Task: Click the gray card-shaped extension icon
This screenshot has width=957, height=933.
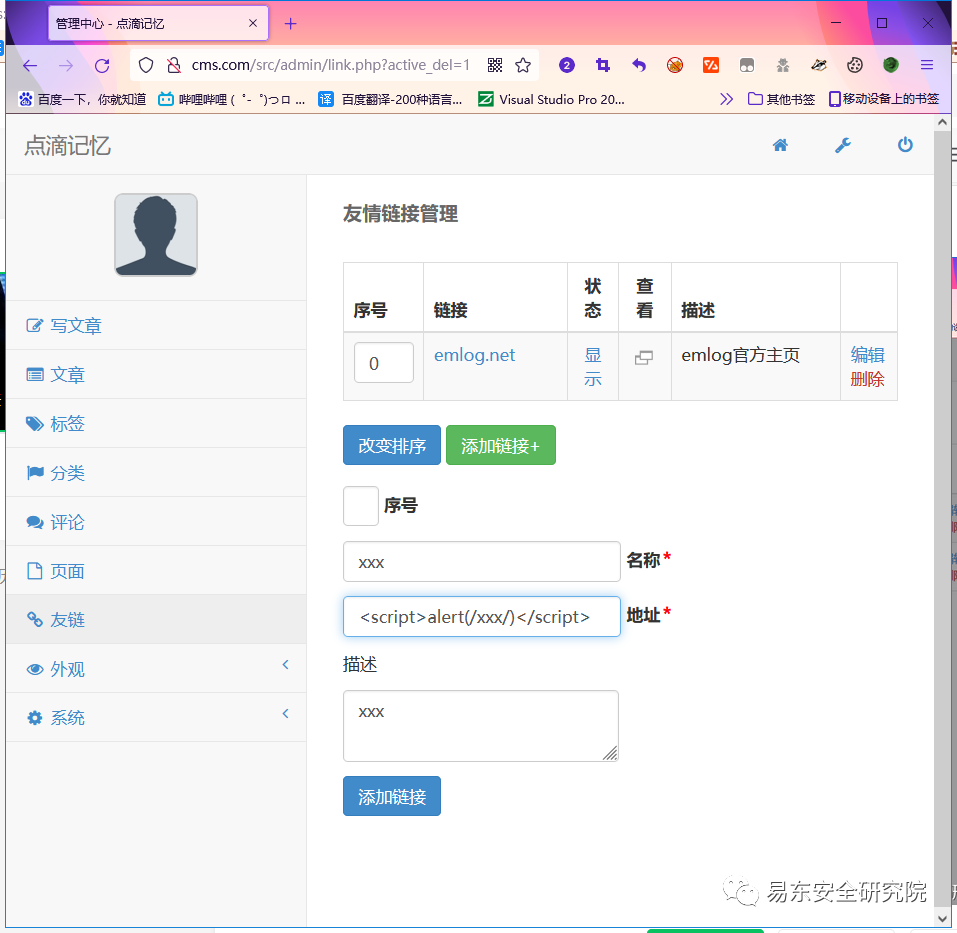Action: point(746,65)
